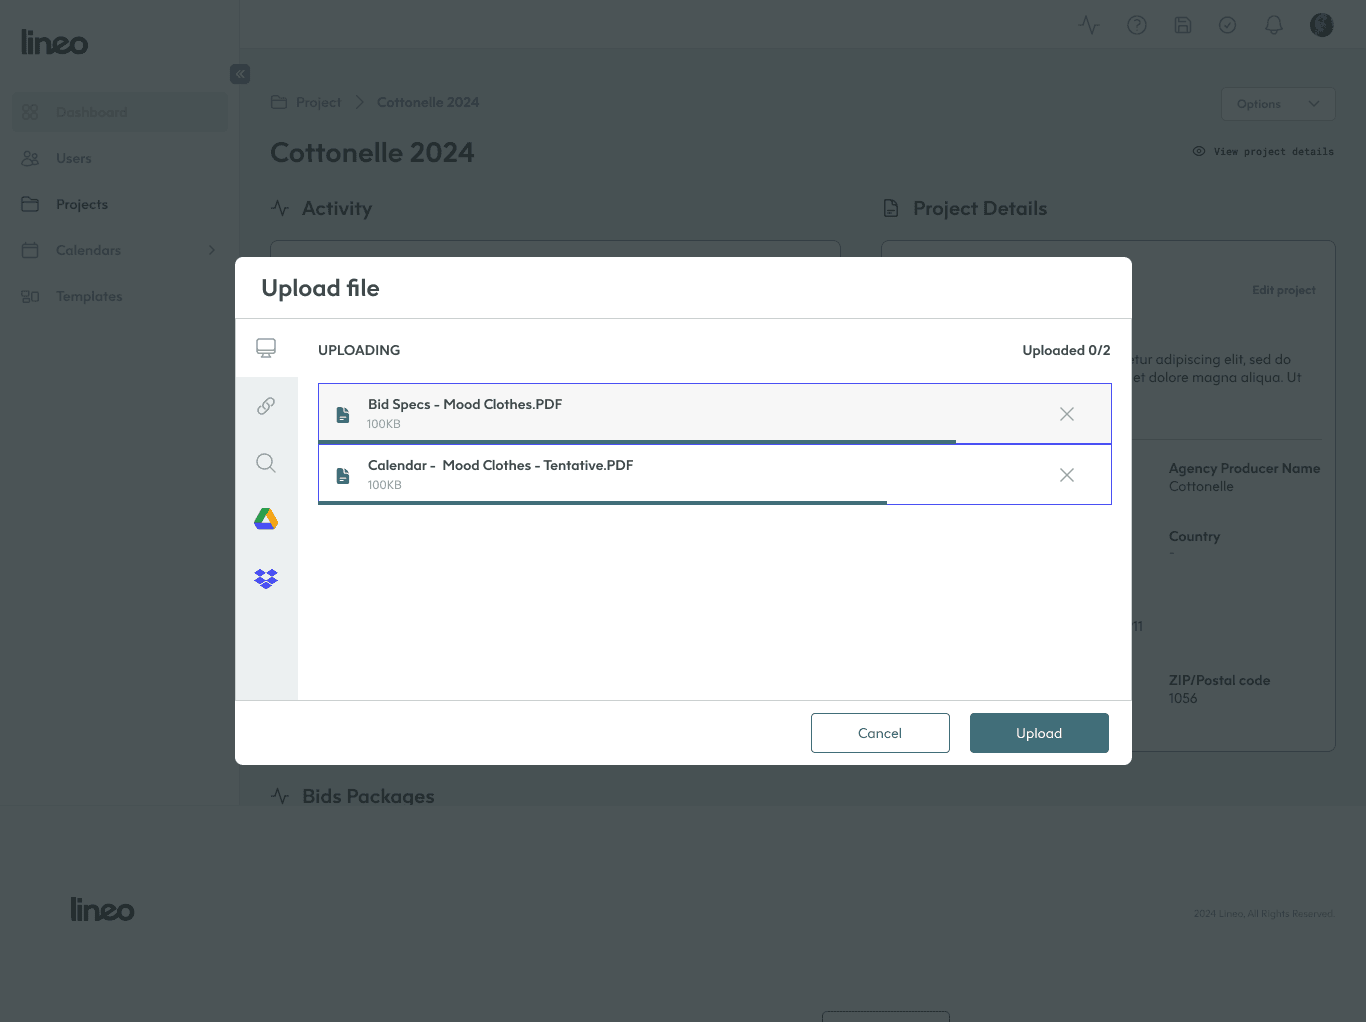The height and width of the screenshot is (1022, 1366).
Task: Click the file icon beside Calendar file
Action: click(x=343, y=476)
